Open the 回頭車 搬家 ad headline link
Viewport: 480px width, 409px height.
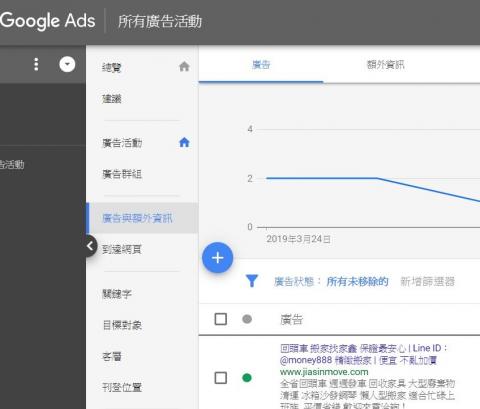pos(363,354)
